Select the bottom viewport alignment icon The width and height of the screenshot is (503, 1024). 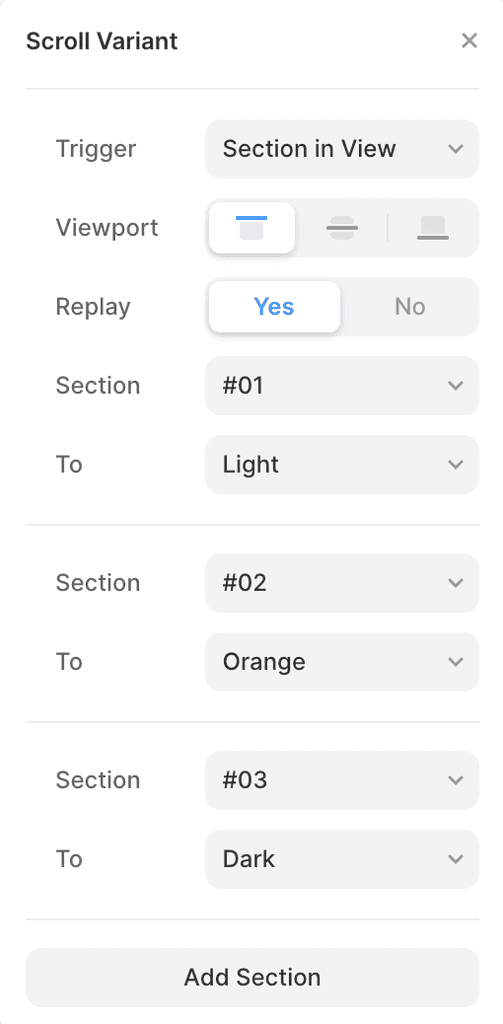click(432, 228)
